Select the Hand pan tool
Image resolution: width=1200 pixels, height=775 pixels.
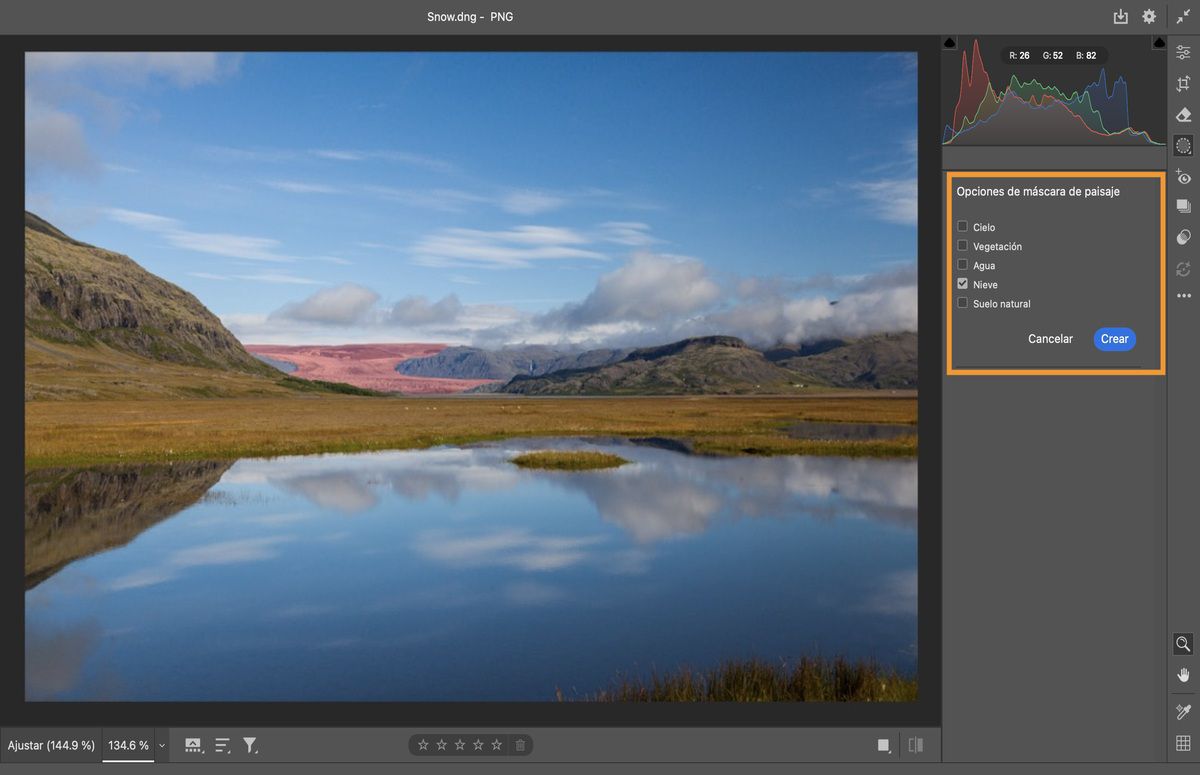point(1183,675)
